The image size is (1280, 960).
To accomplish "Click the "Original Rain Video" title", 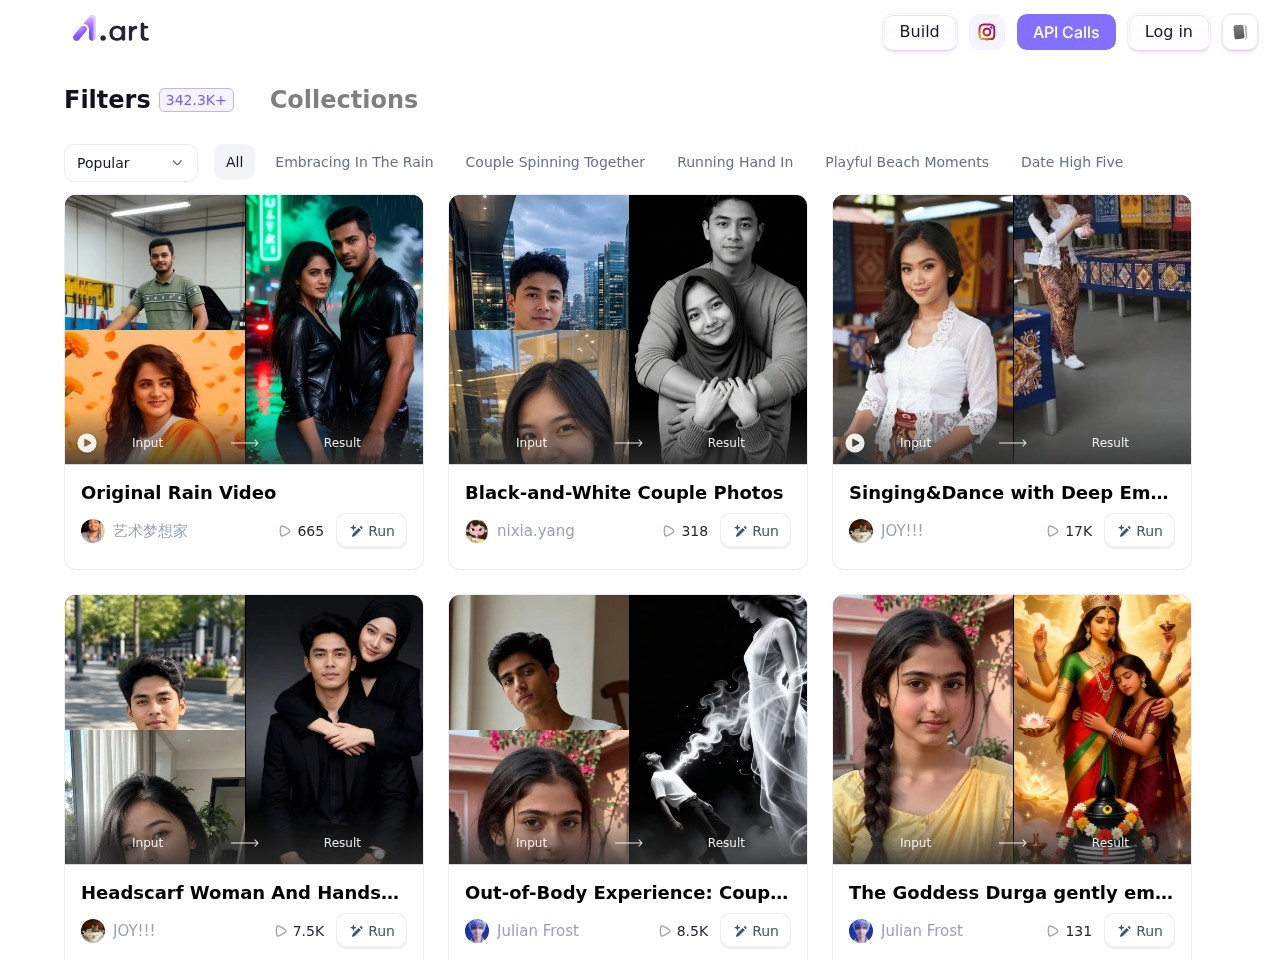I will 179,492.
